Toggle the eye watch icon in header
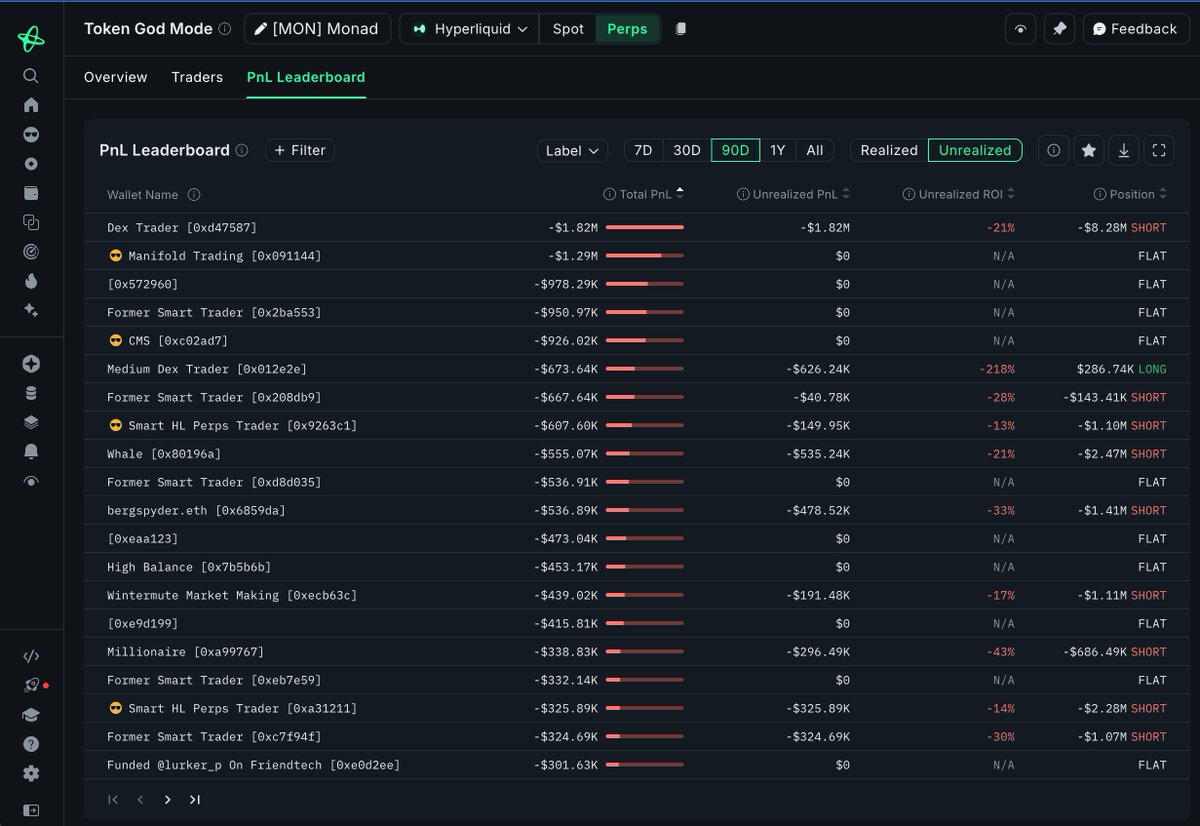 pos(1020,29)
